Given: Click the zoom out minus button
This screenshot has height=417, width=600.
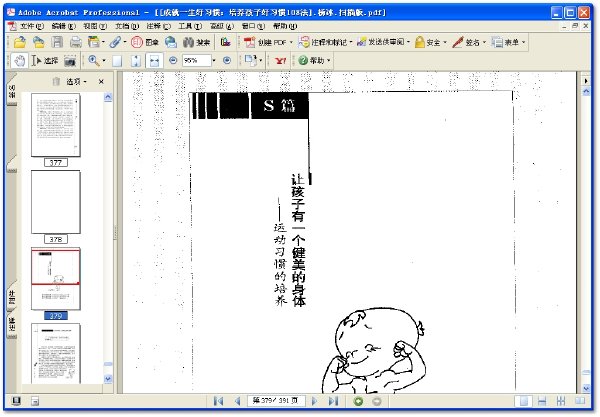Looking at the screenshot, I should point(173,60).
